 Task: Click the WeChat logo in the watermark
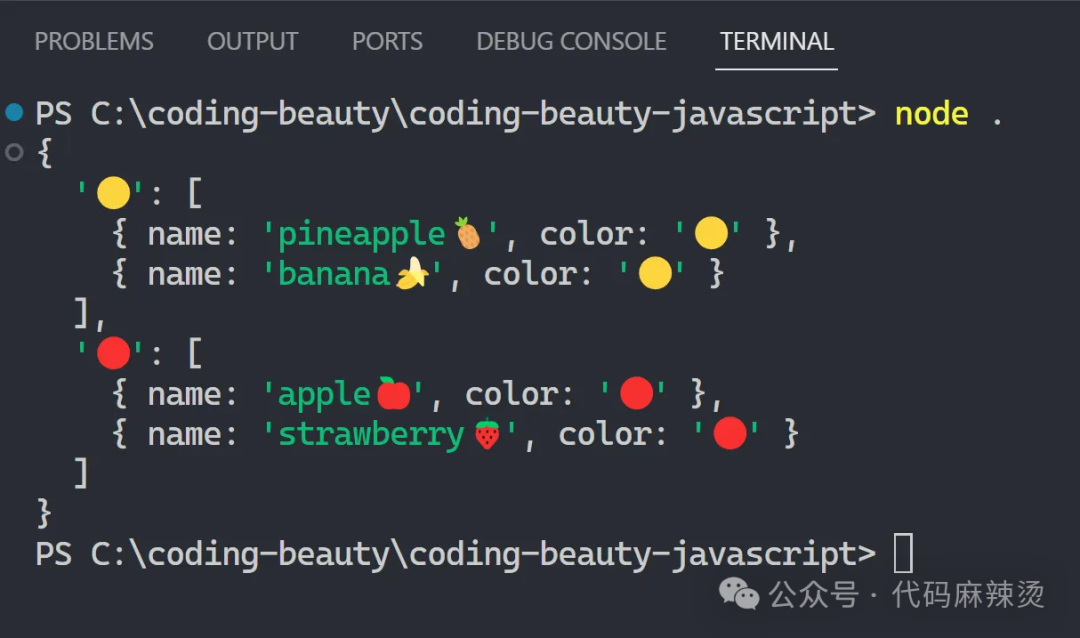point(740,595)
